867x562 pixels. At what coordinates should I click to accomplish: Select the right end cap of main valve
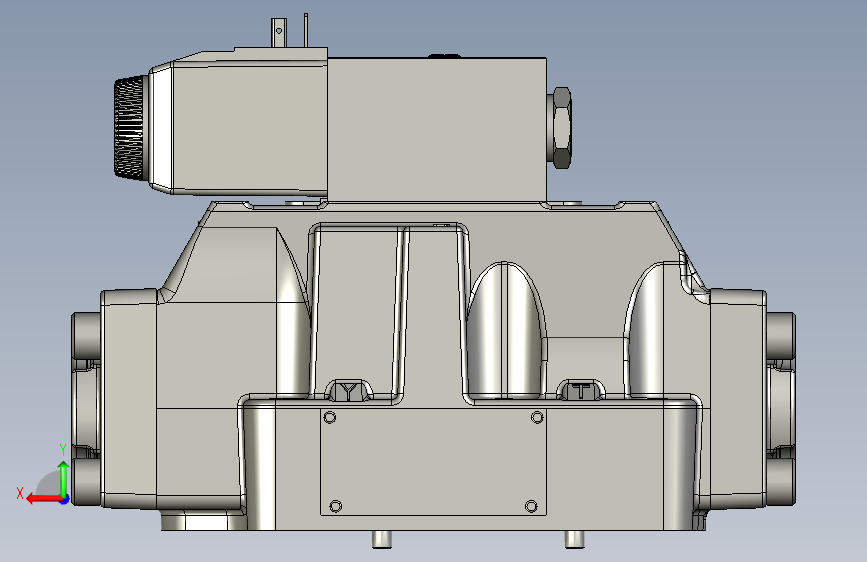(x=738, y=398)
